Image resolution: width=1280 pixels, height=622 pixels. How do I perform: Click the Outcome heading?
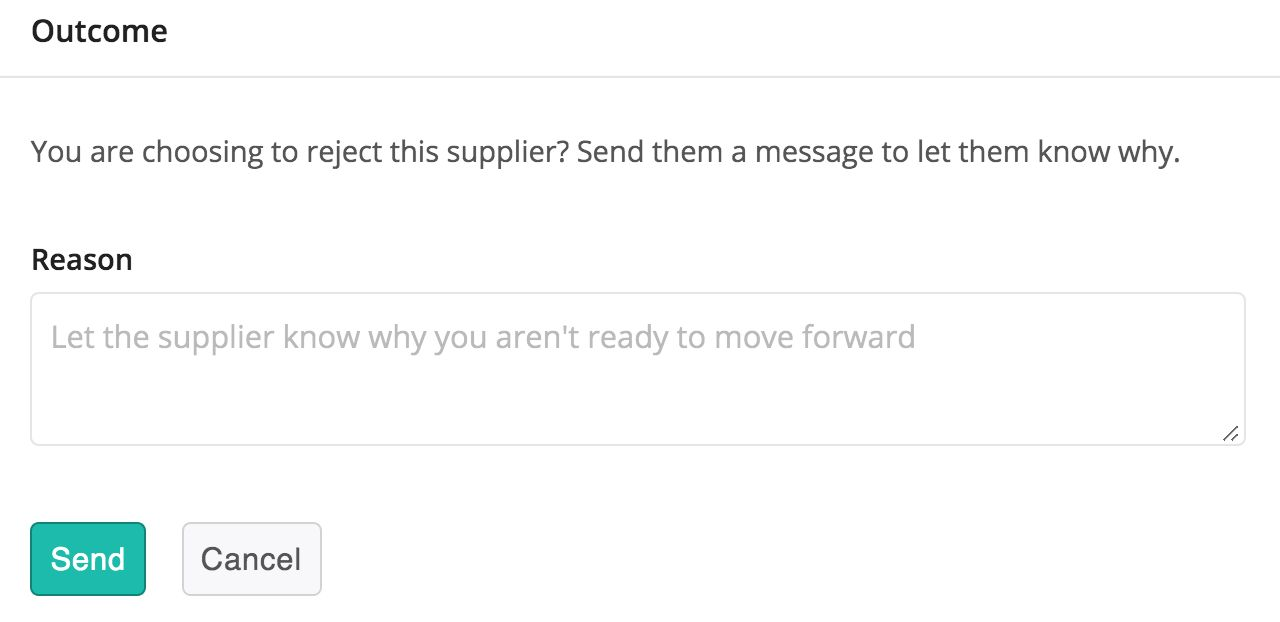point(99,31)
